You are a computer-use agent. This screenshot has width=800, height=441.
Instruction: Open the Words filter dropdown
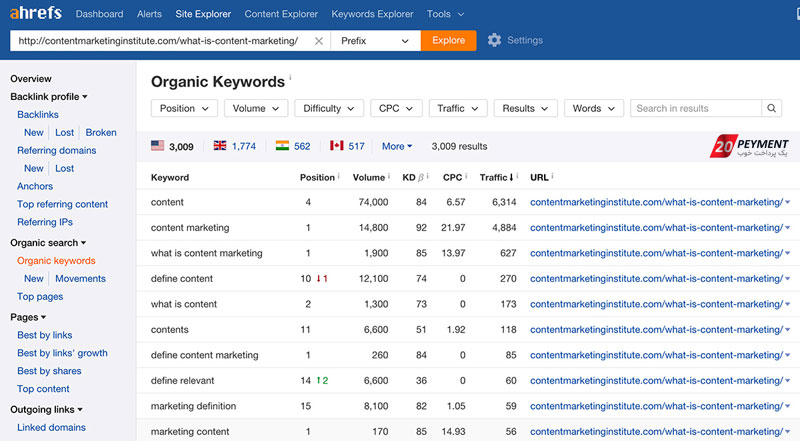pos(594,108)
